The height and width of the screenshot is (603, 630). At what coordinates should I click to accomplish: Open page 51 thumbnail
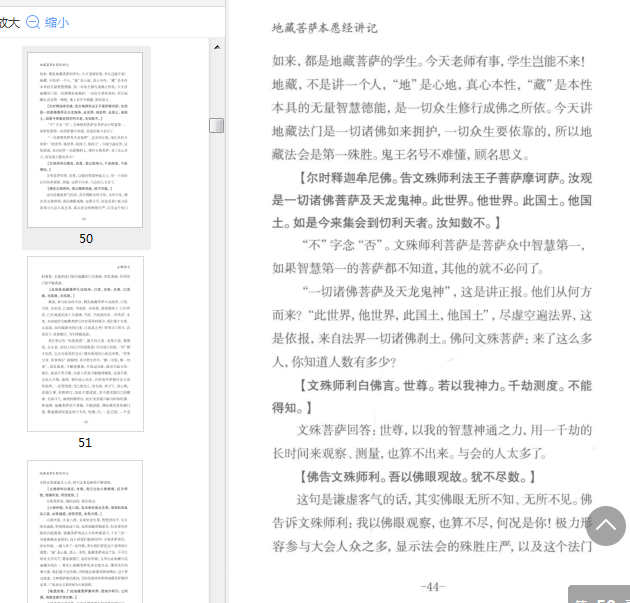click(85, 344)
